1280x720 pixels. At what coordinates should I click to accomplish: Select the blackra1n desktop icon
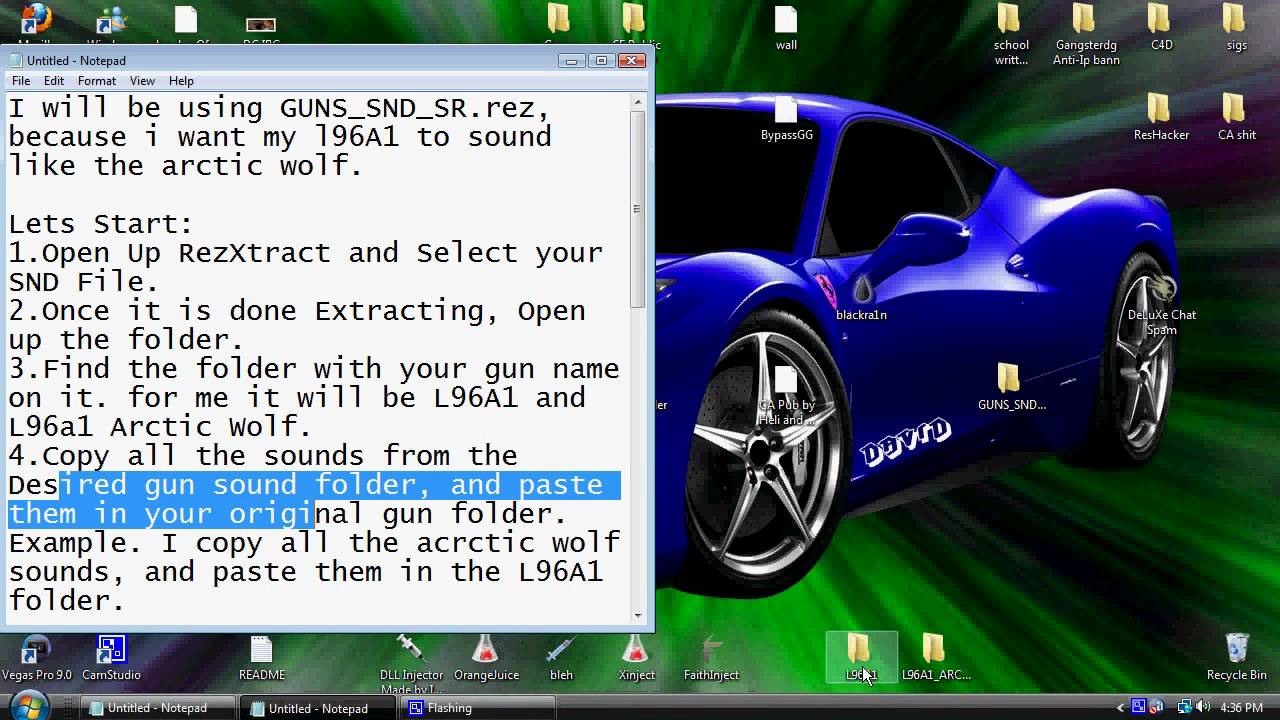point(861,297)
